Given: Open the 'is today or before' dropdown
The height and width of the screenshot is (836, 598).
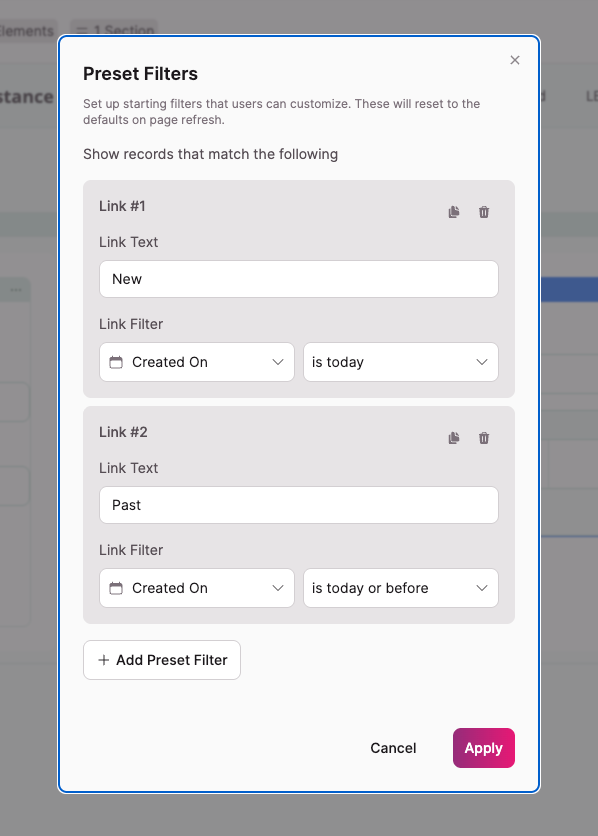Looking at the screenshot, I should point(401,588).
